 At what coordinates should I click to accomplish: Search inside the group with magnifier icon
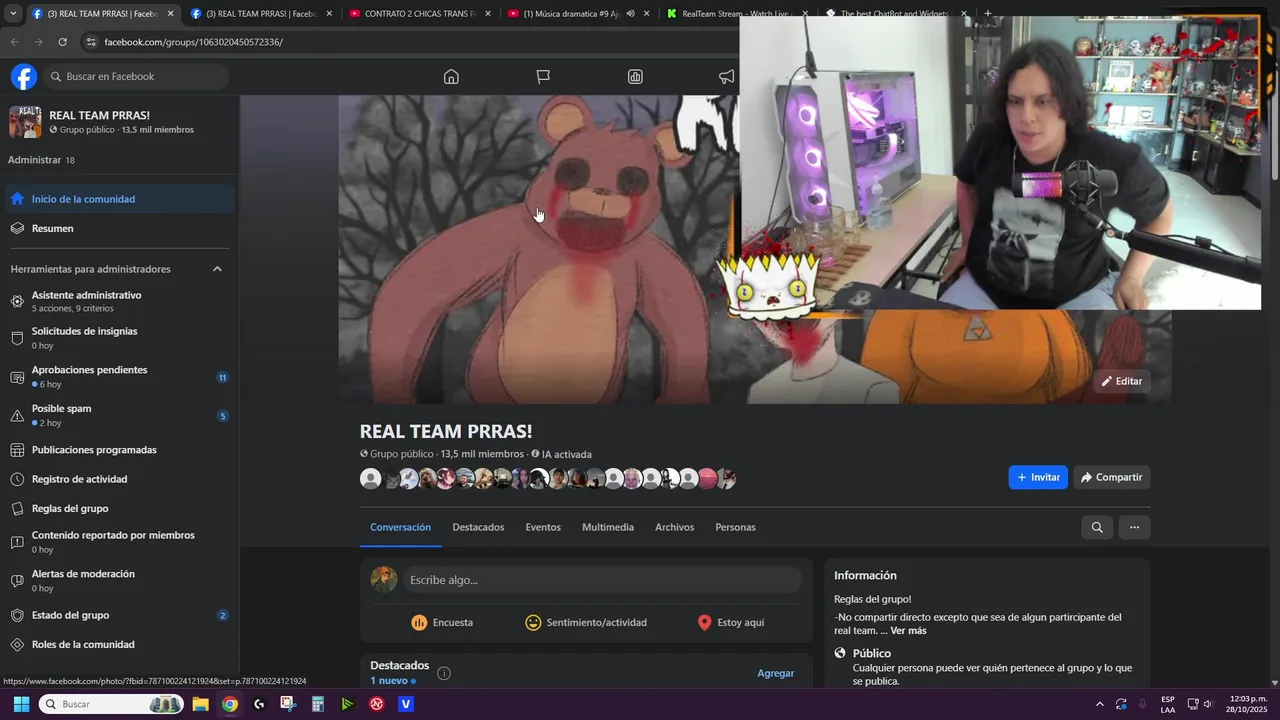point(1097,527)
